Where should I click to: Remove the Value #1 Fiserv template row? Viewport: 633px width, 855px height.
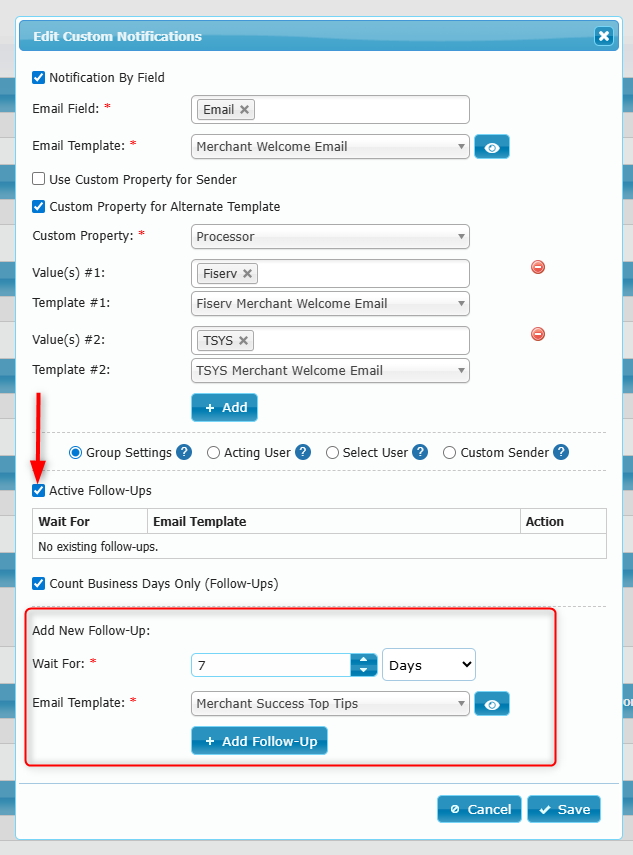point(538,267)
